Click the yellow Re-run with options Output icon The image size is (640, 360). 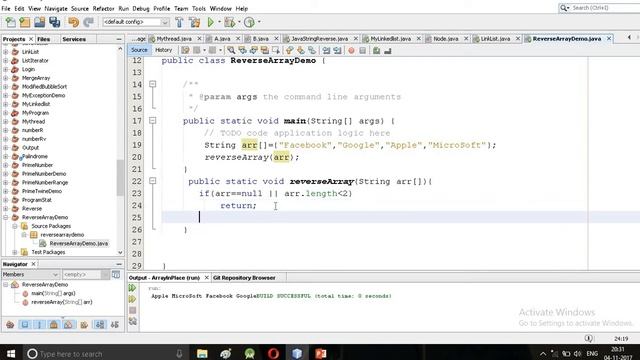click(132, 299)
